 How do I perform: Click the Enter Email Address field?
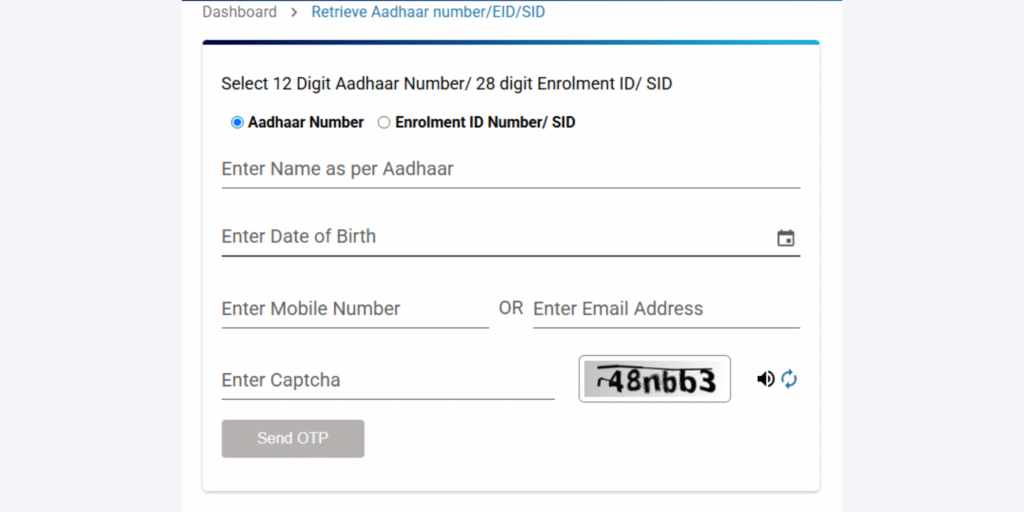[666, 309]
